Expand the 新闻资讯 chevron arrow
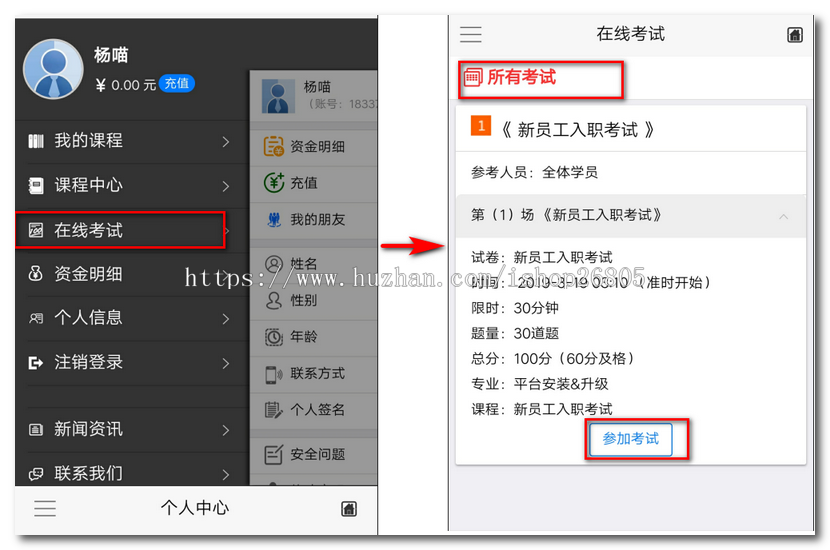 [226, 430]
